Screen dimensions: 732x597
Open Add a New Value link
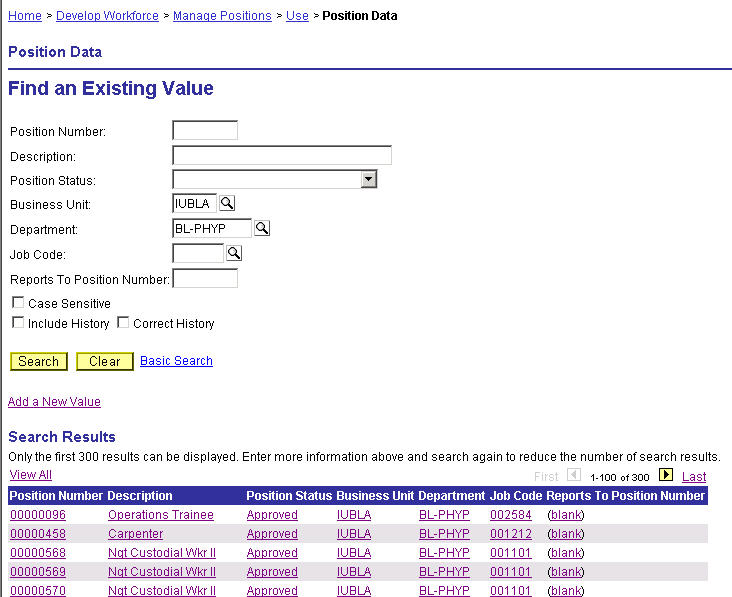click(54, 402)
